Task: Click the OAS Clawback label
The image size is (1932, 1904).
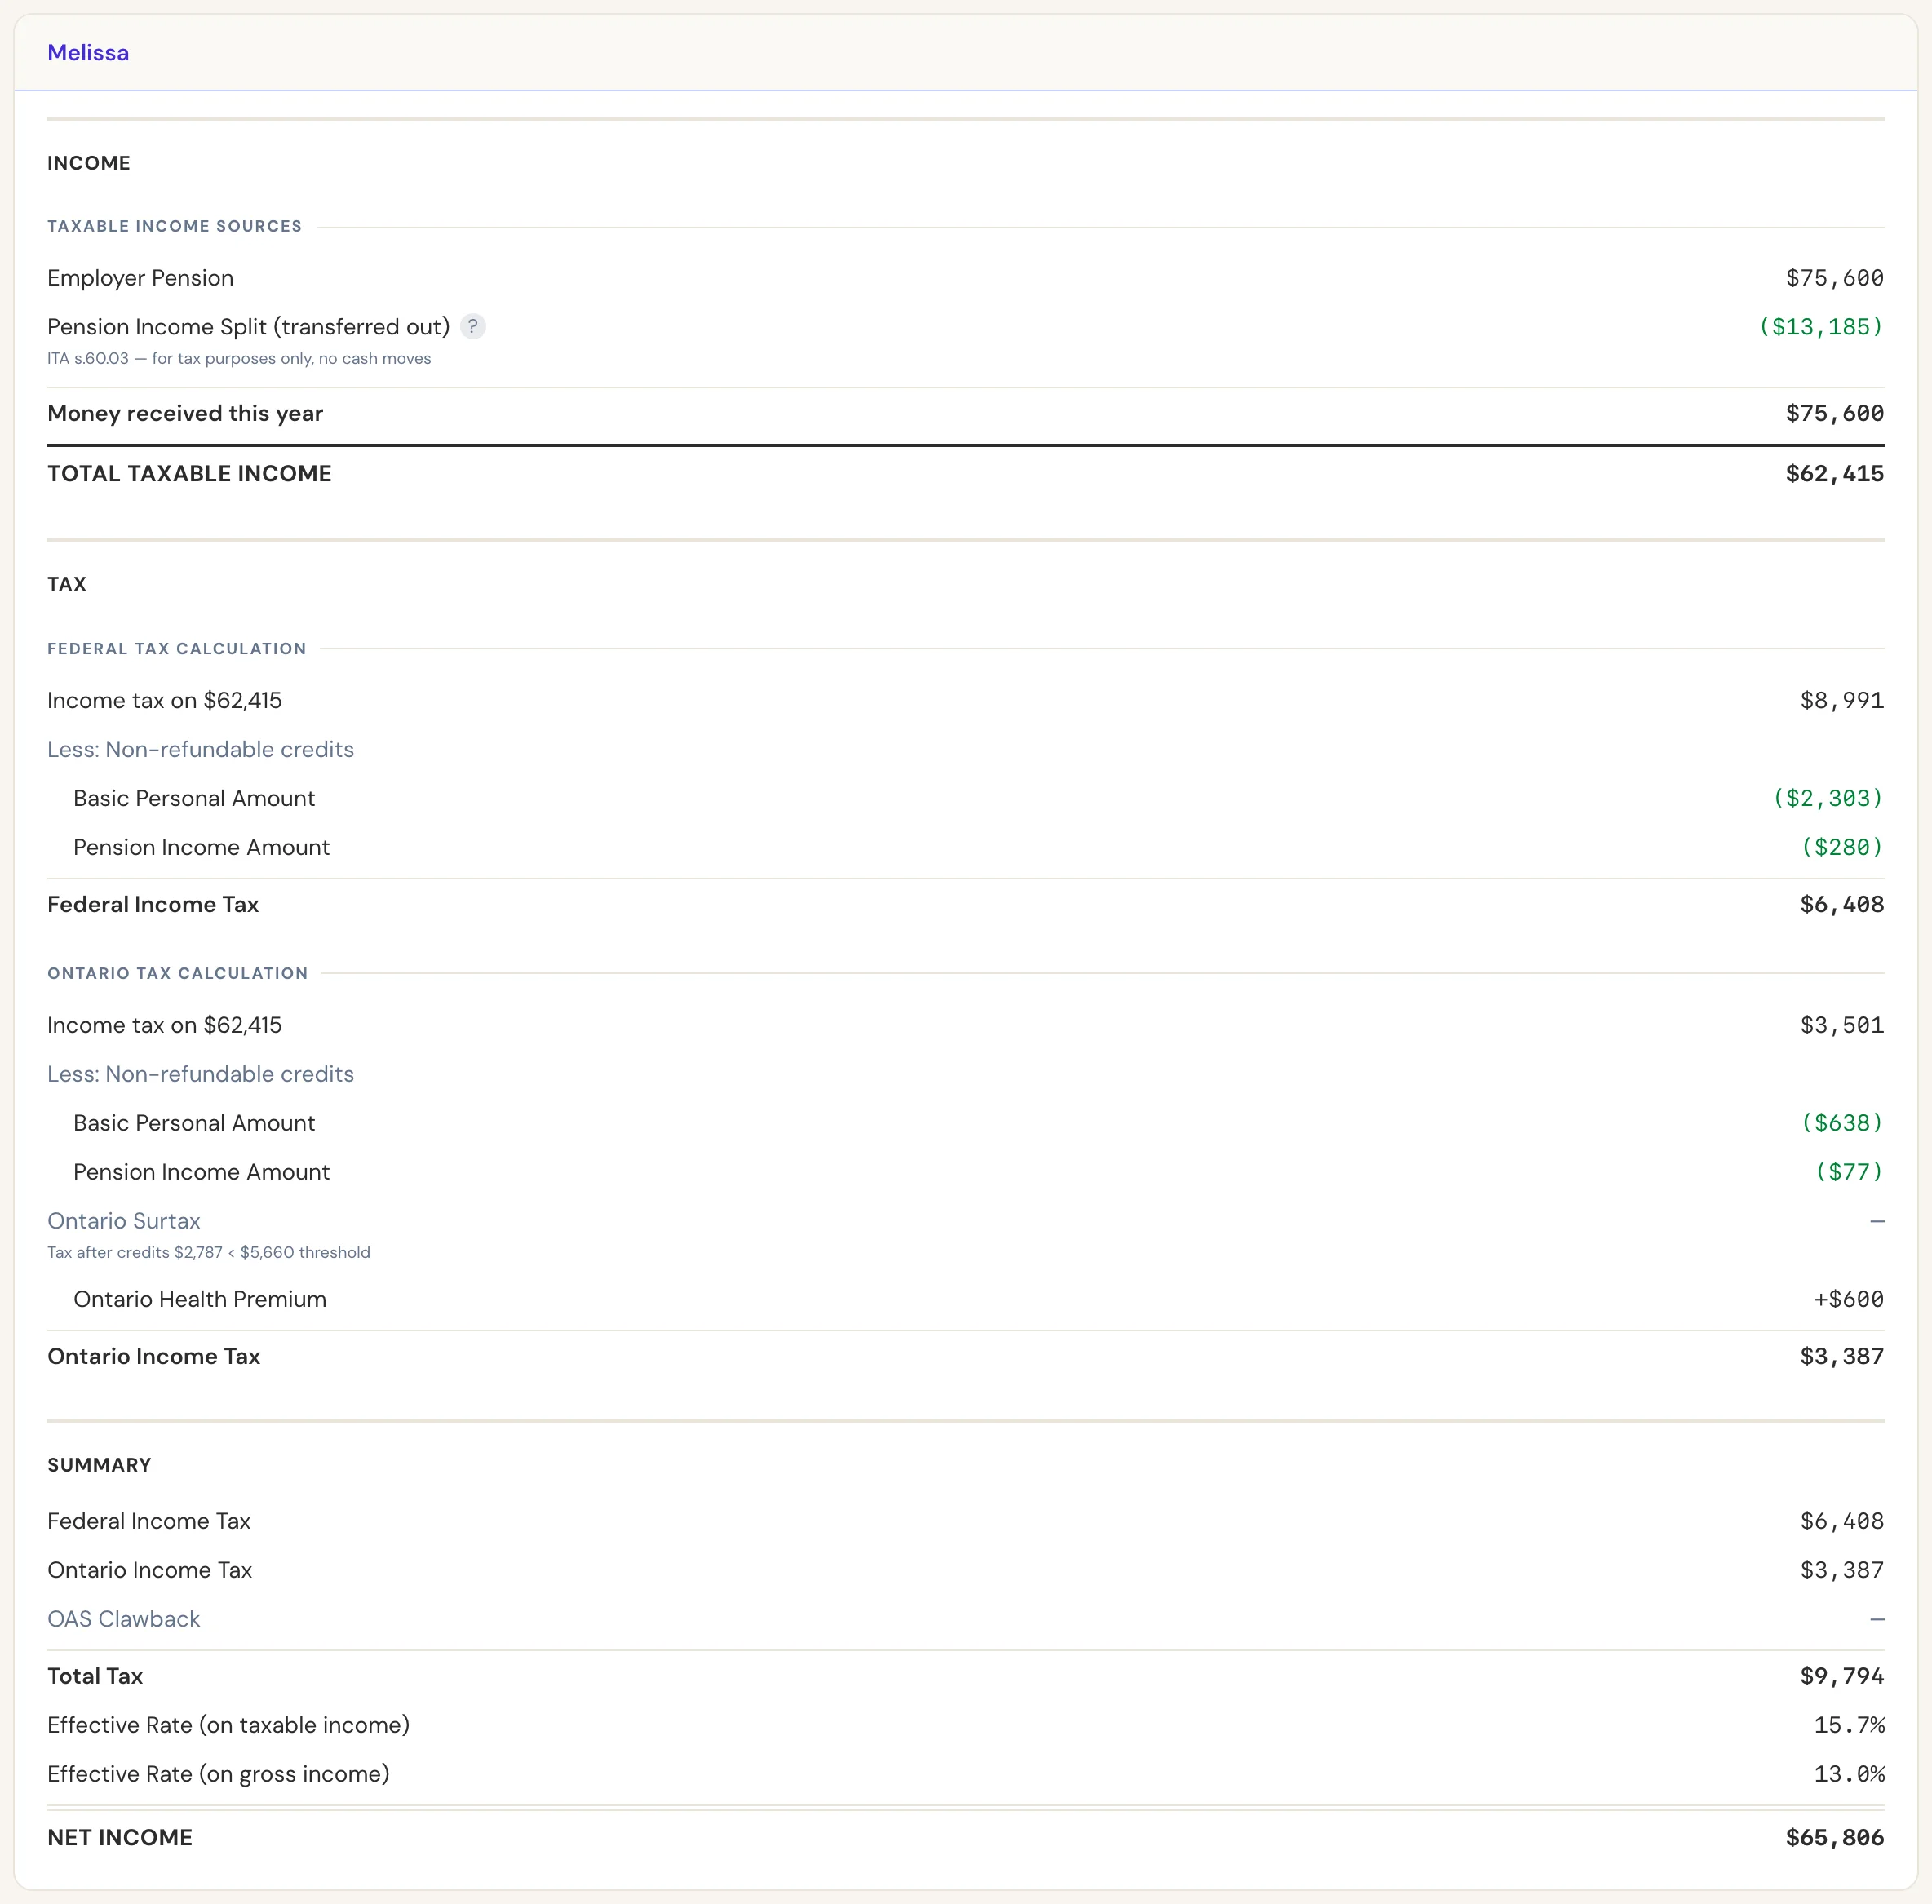Action: pyautogui.click(x=124, y=1619)
